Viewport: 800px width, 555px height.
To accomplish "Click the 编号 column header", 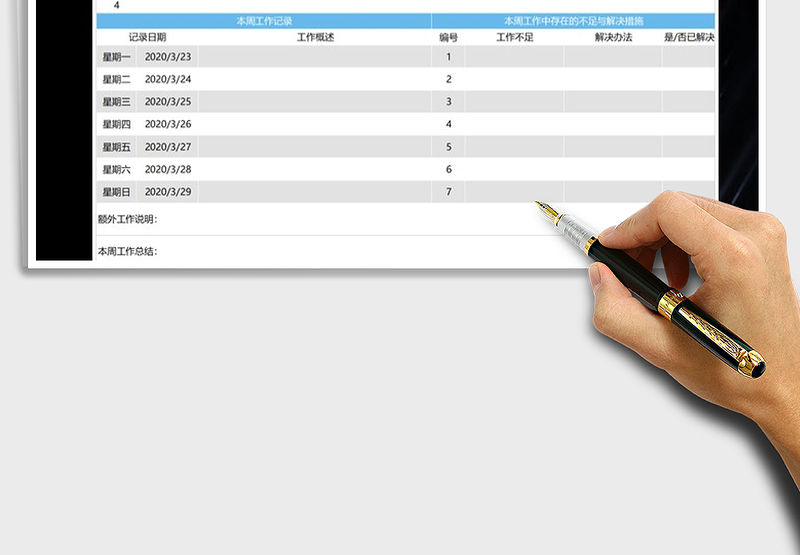I will [x=448, y=37].
